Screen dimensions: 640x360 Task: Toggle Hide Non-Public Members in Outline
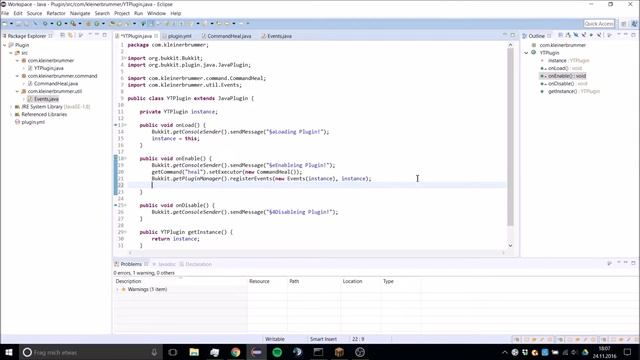tap(591, 36)
